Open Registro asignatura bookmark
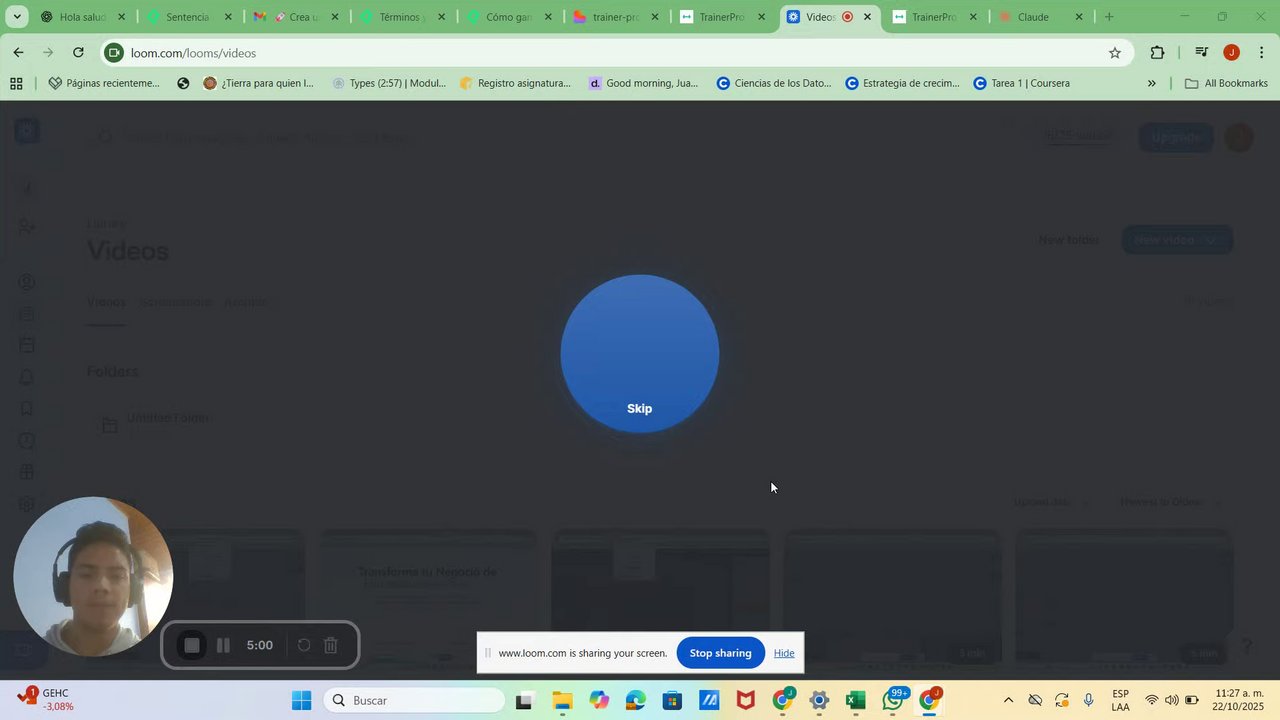Image resolution: width=1280 pixels, height=720 pixels. pyautogui.click(x=516, y=84)
